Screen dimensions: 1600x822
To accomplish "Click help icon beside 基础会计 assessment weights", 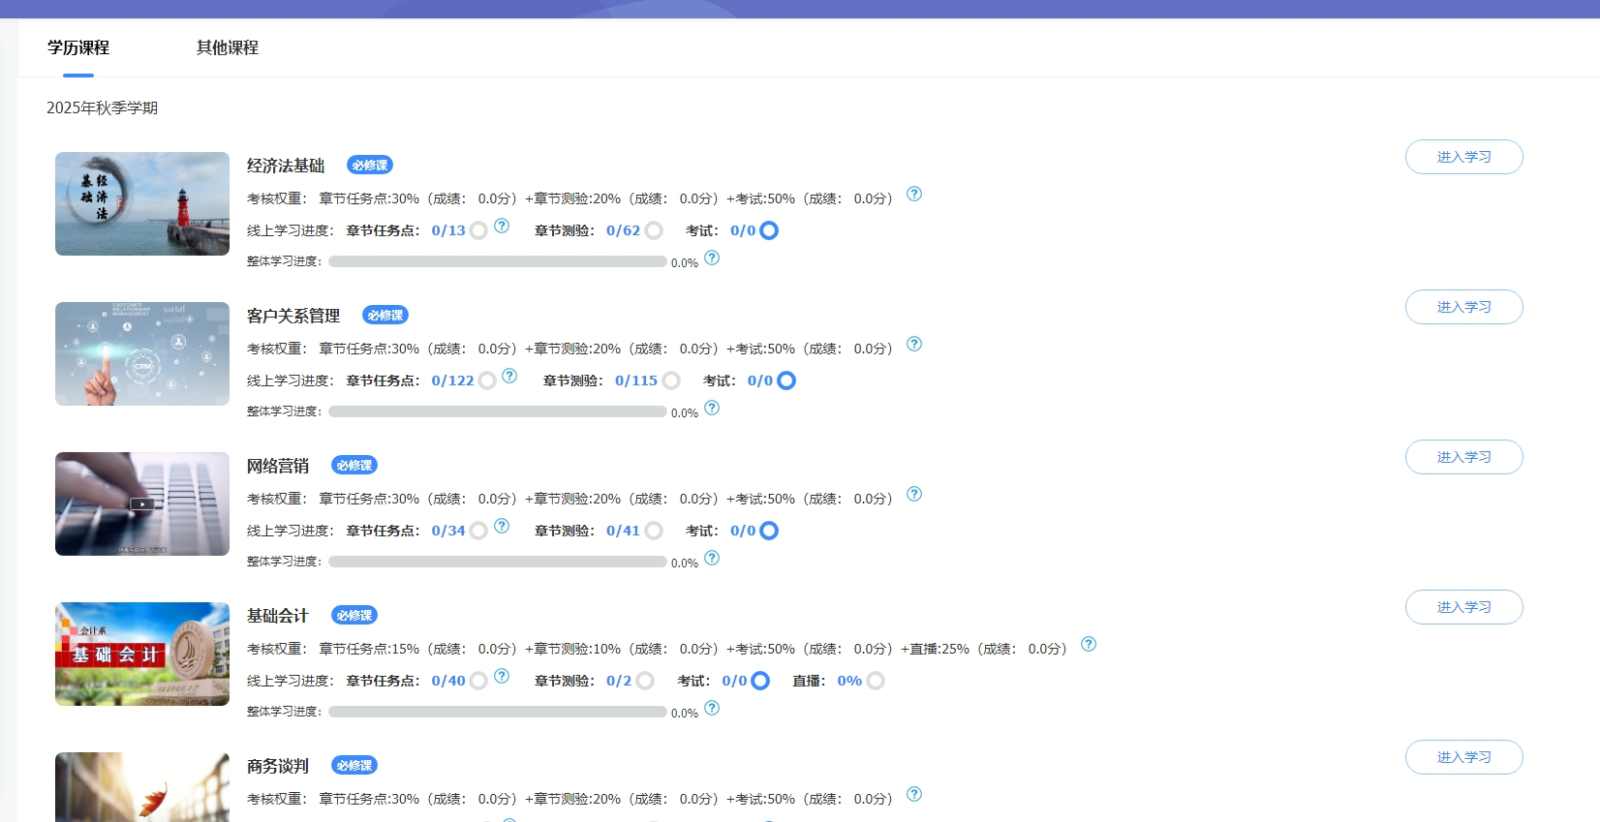I will [1089, 644].
